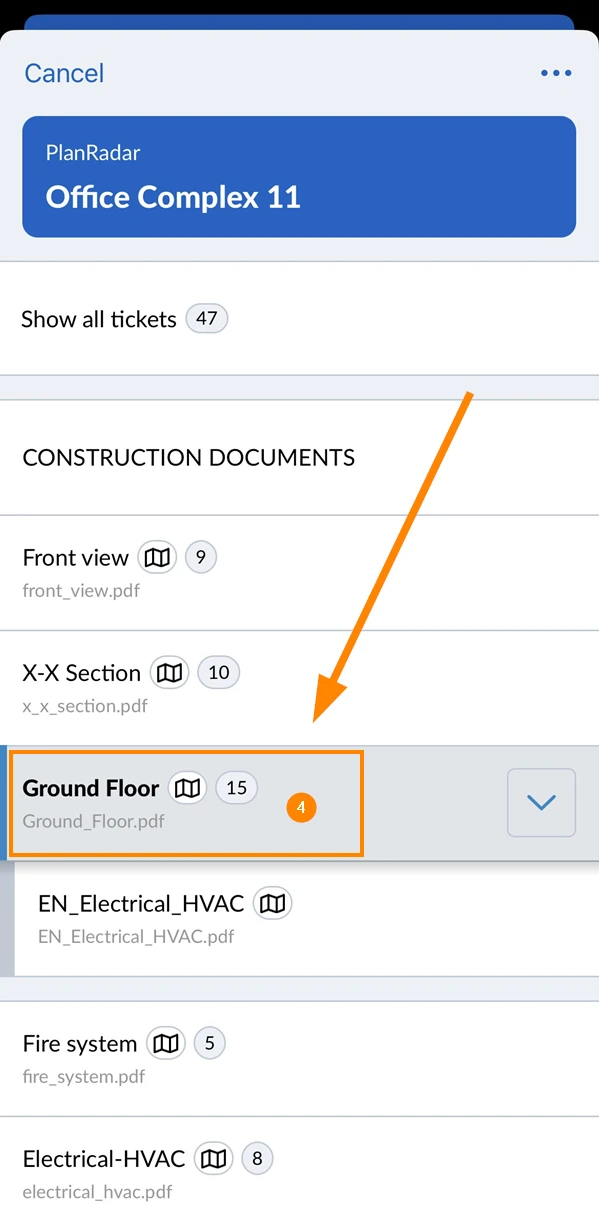Select the Office Complex 11 project banner
The height and width of the screenshot is (1212, 599).
point(299,177)
